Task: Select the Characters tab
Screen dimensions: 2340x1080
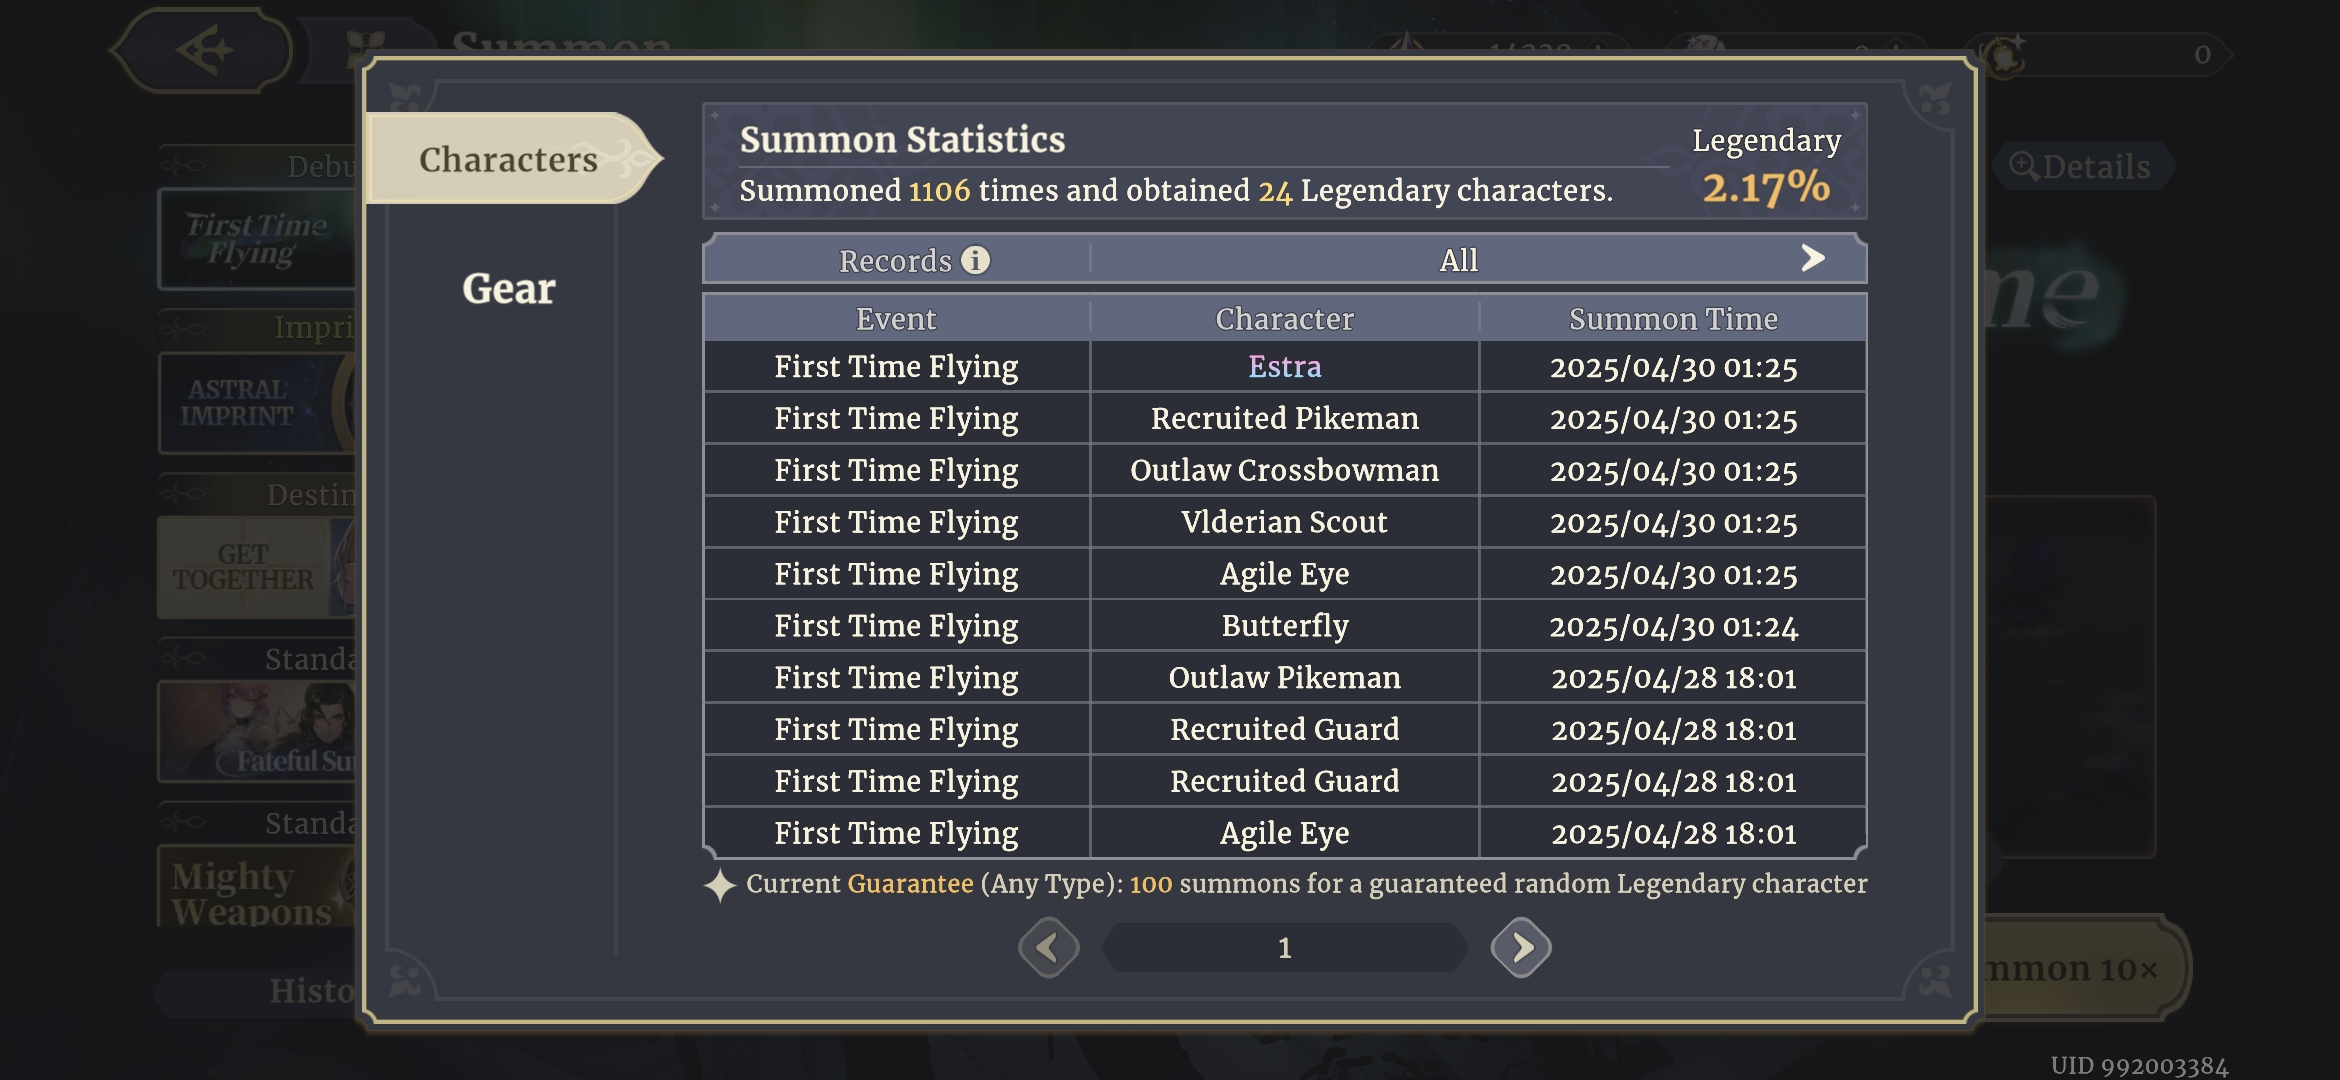Action: 508,159
